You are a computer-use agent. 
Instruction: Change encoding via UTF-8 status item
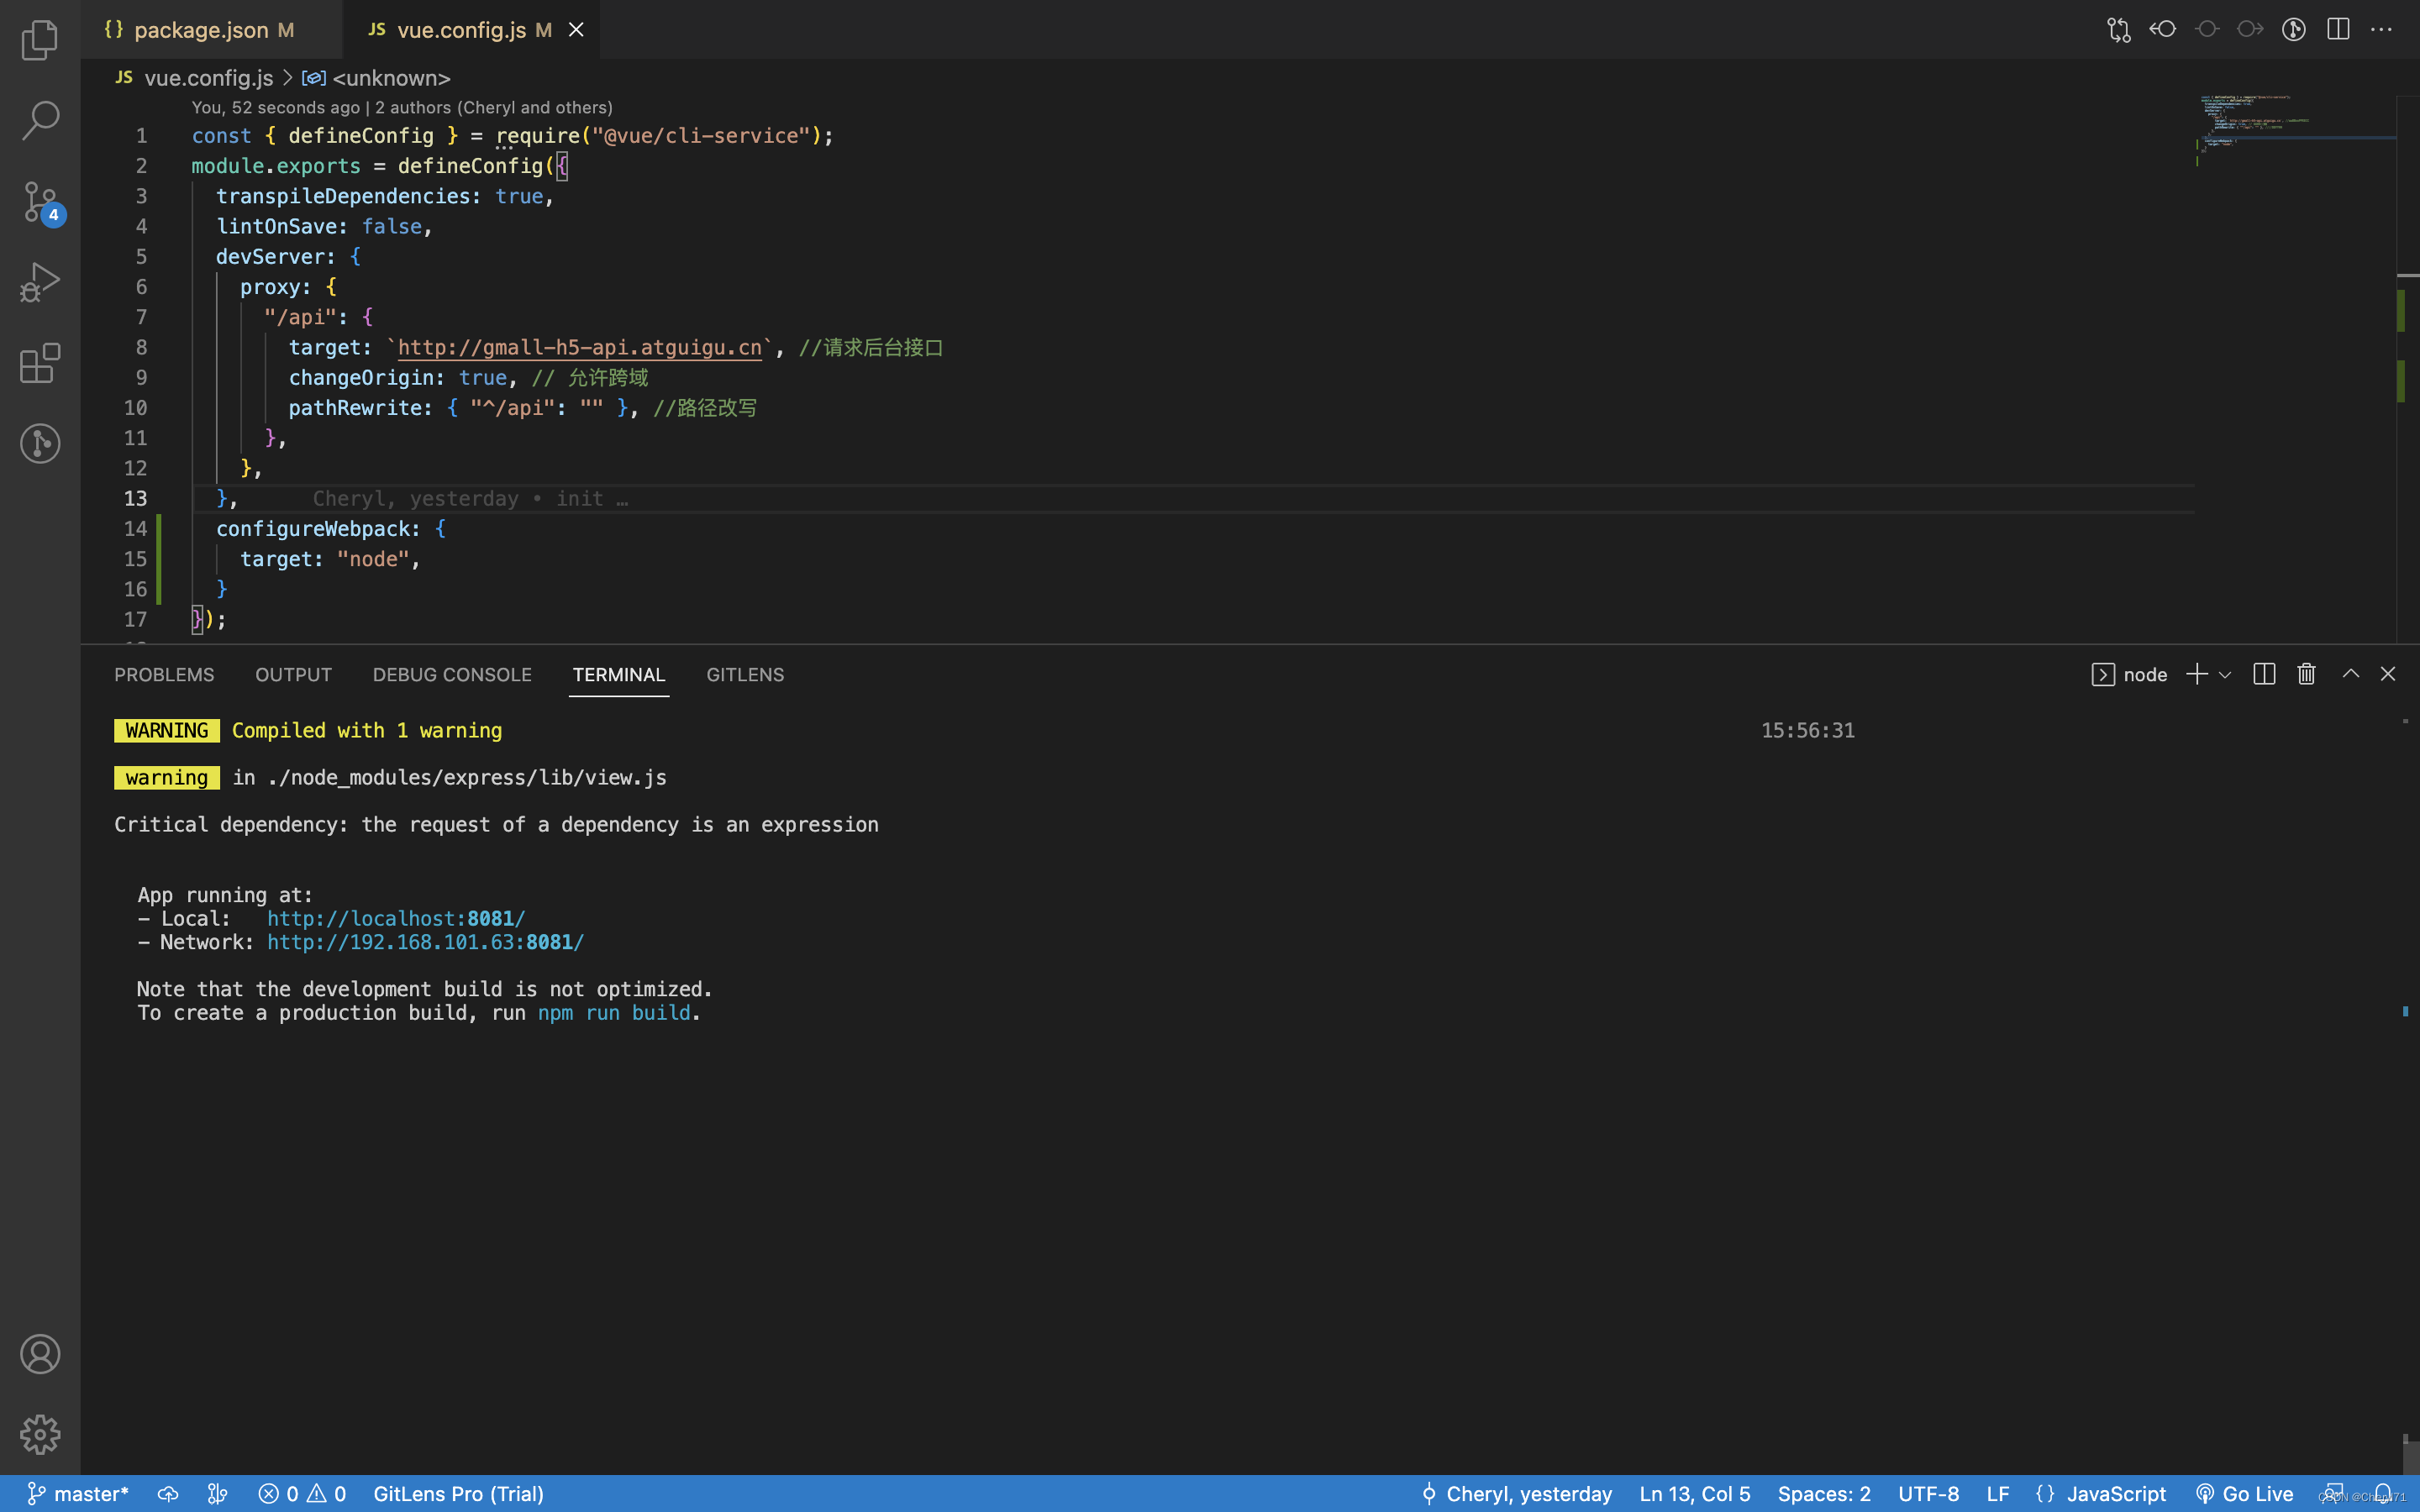tap(1928, 1494)
